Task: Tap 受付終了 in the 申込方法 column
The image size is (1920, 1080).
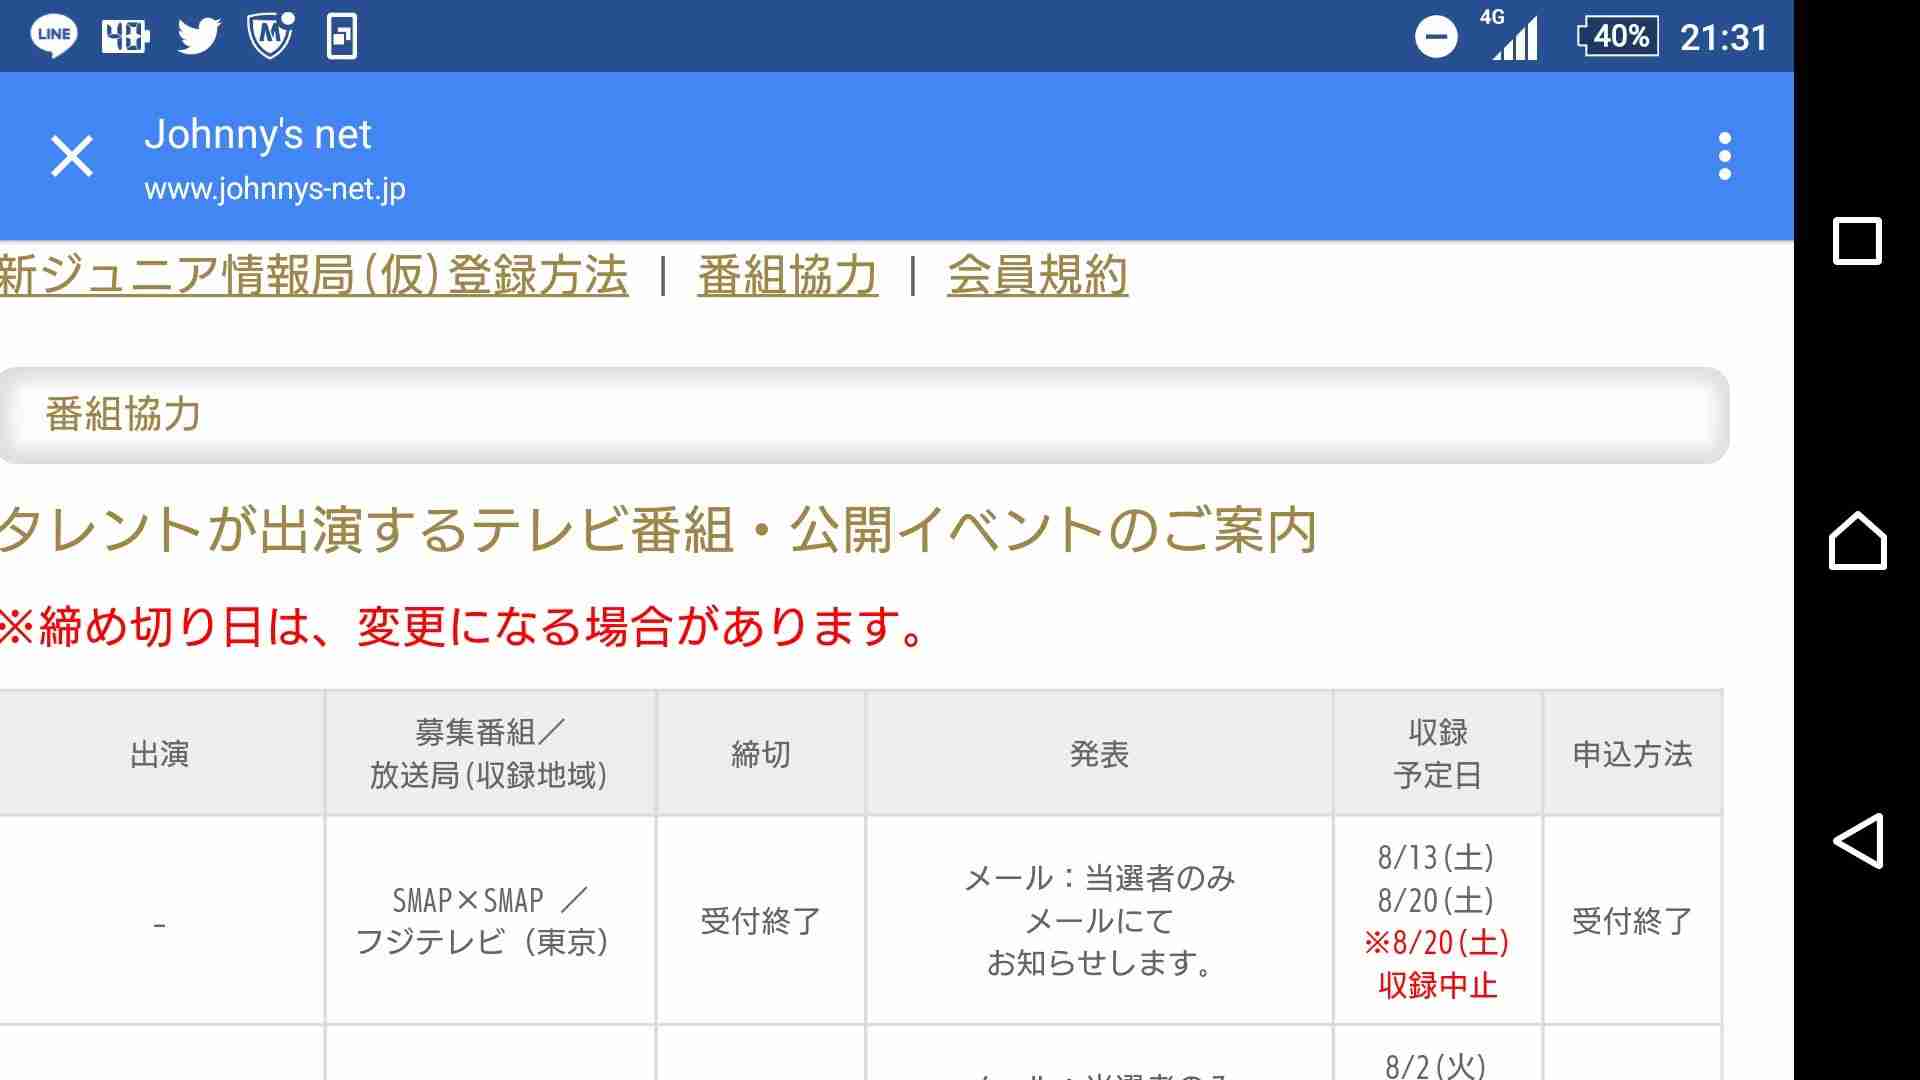Action: tap(1632, 921)
